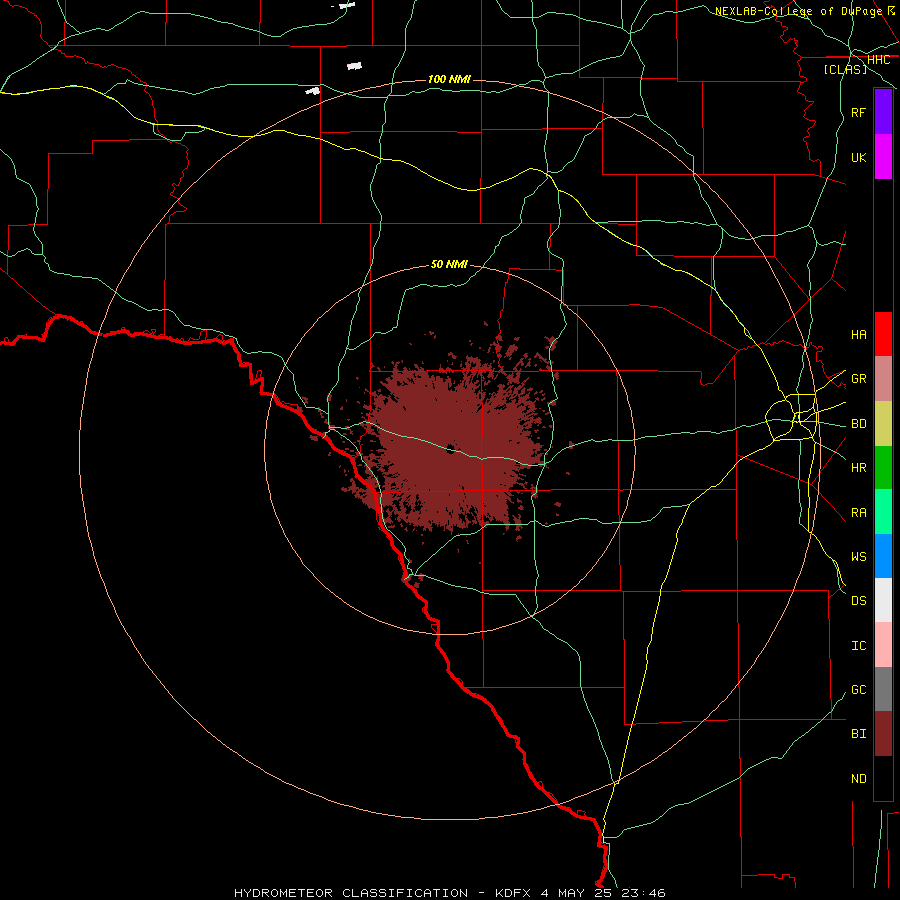The width and height of the screenshot is (900, 900).
Task: Click the HR green legend swatch
Action: 883,468
